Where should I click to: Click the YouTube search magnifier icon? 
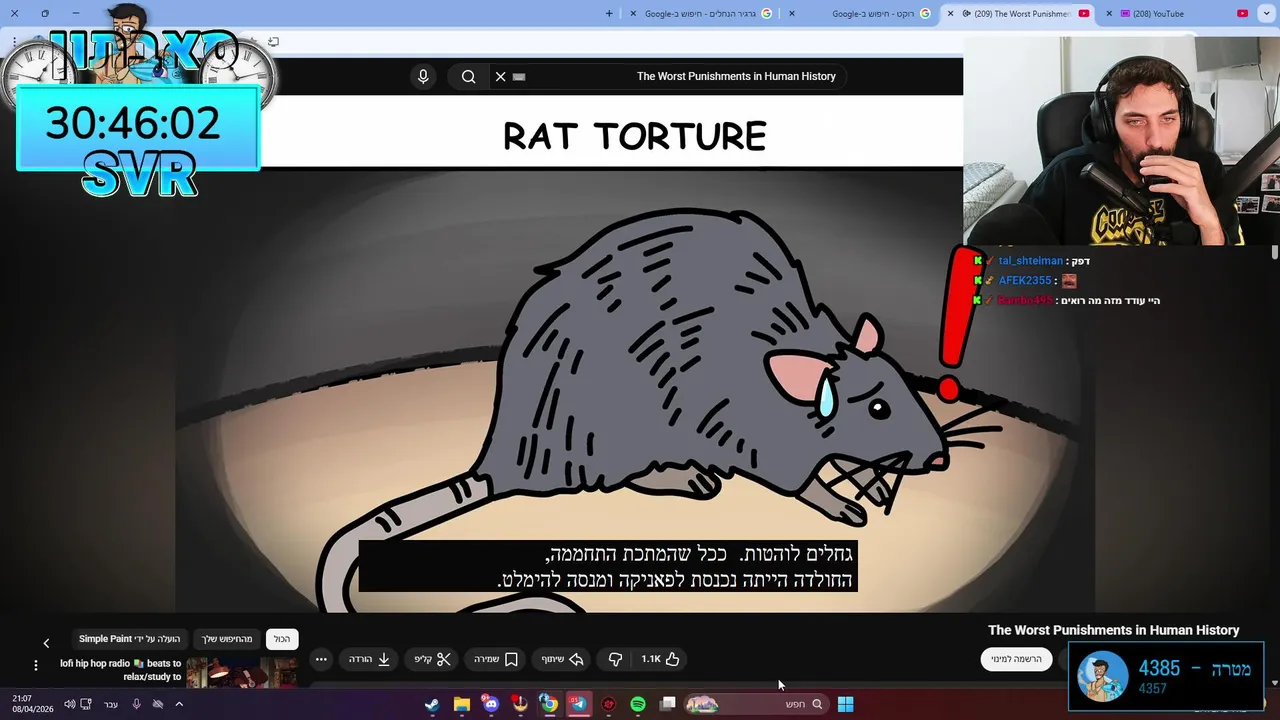tap(468, 76)
